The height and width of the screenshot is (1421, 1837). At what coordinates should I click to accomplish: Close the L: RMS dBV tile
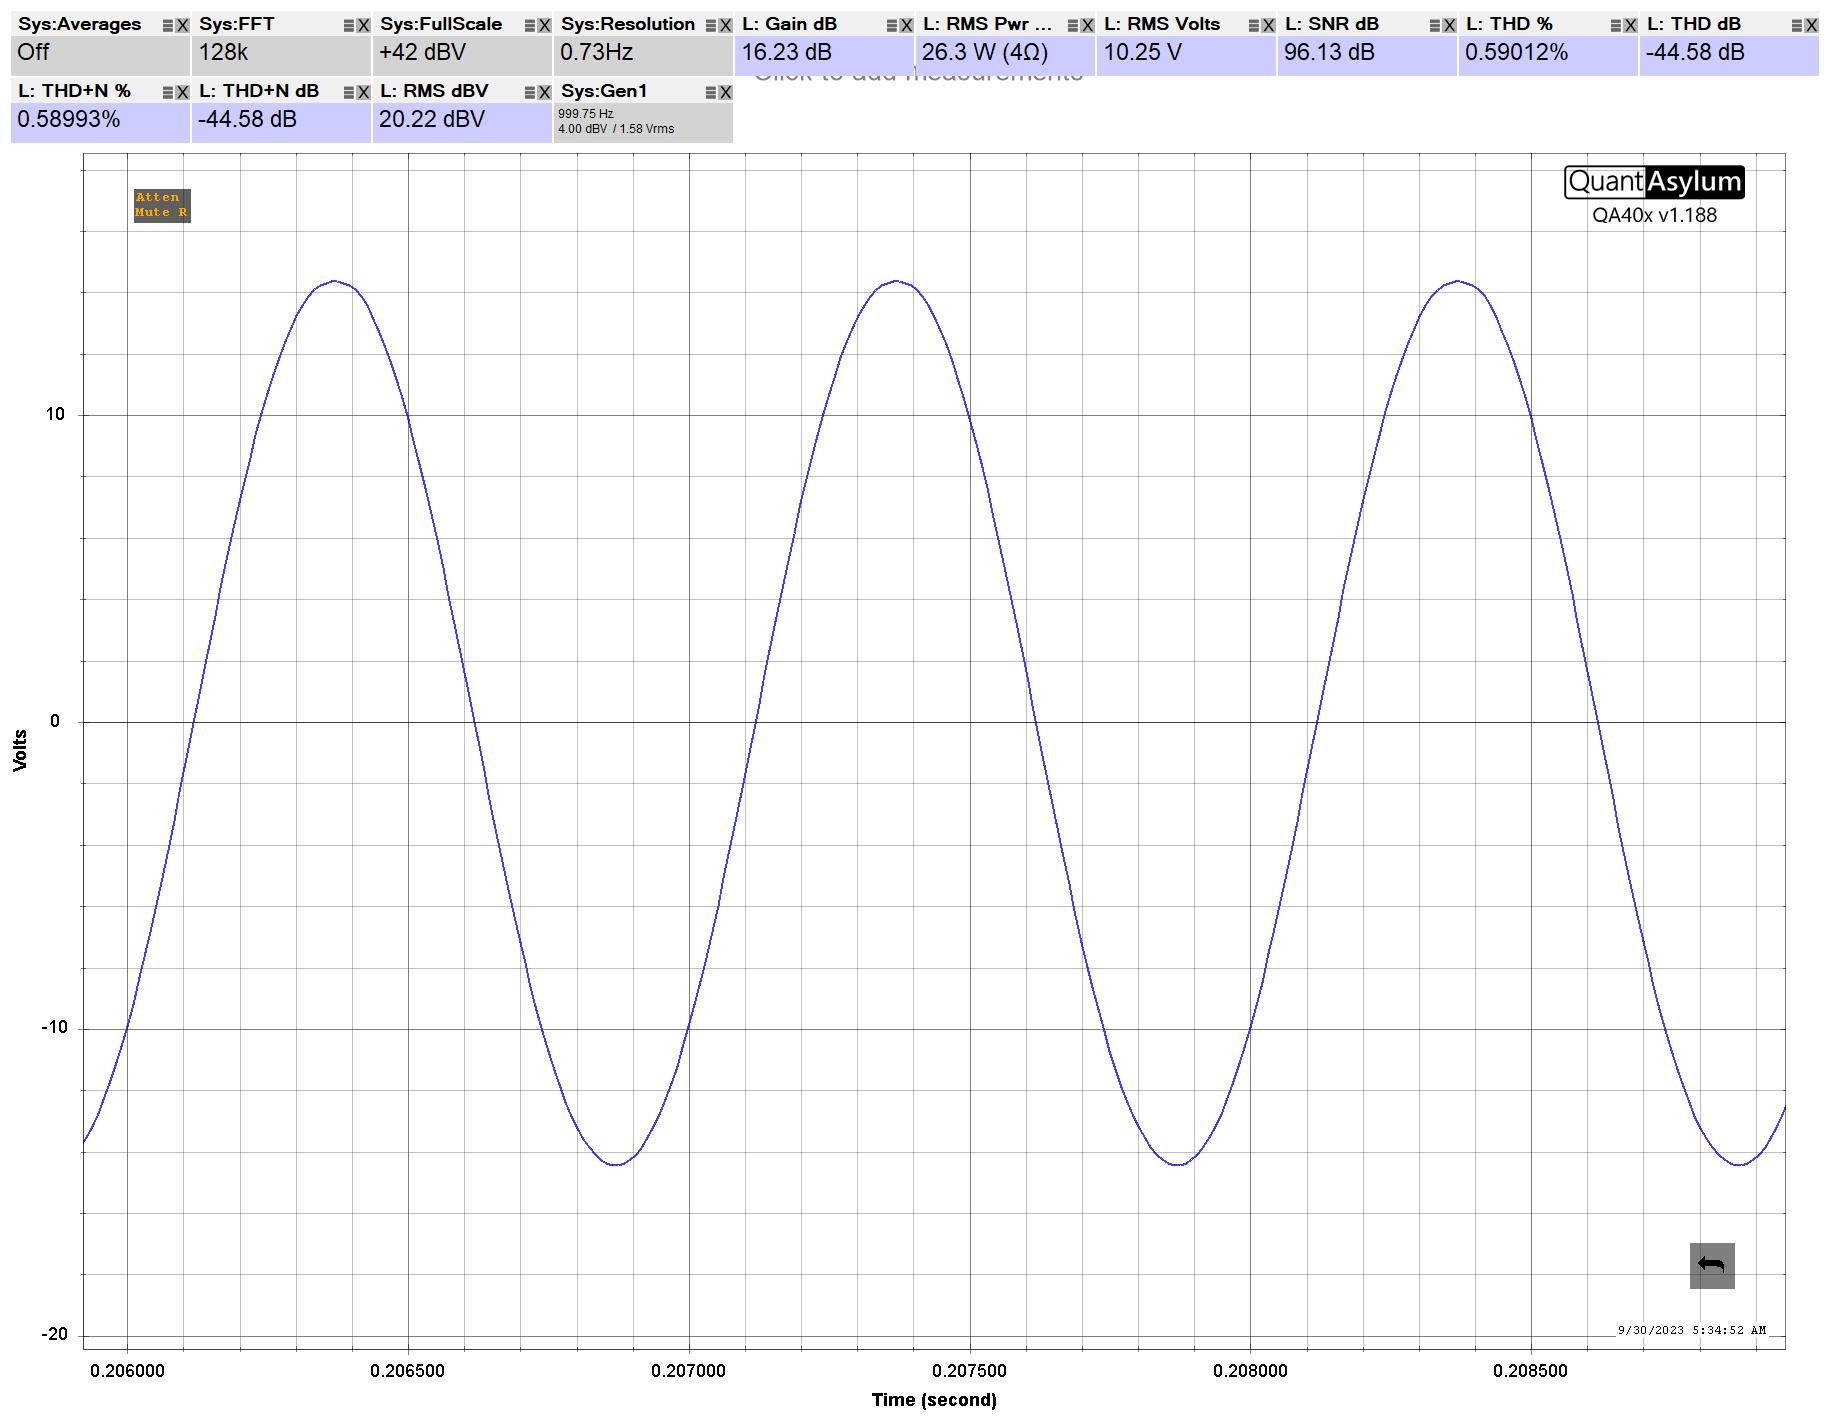click(545, 92)
